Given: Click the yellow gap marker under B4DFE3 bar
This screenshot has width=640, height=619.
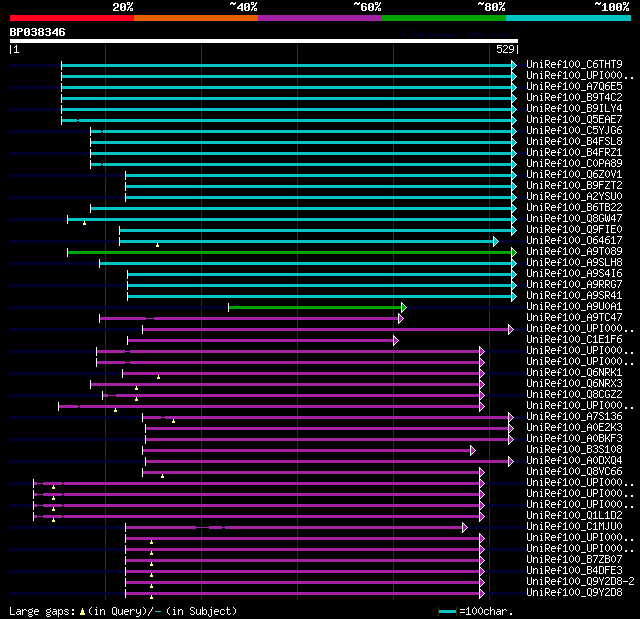Looking at the screenshot, I should pos(151,575).
